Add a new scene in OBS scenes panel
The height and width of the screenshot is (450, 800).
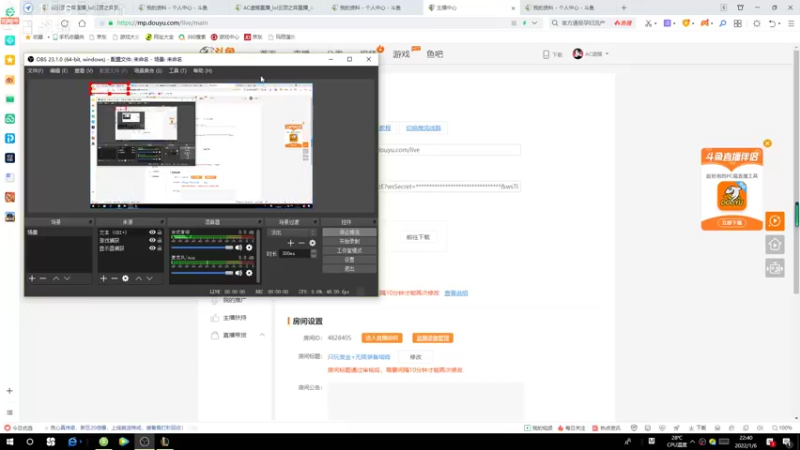click(32, 279)
